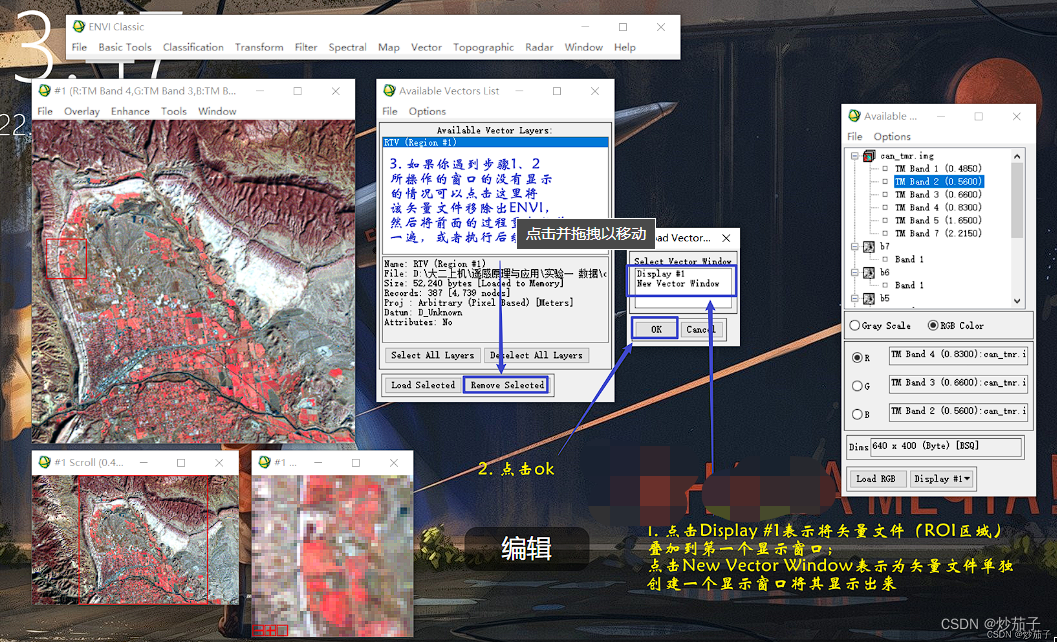Open Enhance menu in Display #1 window
This screenshot has height=642, width=1057.
(130, 111)
